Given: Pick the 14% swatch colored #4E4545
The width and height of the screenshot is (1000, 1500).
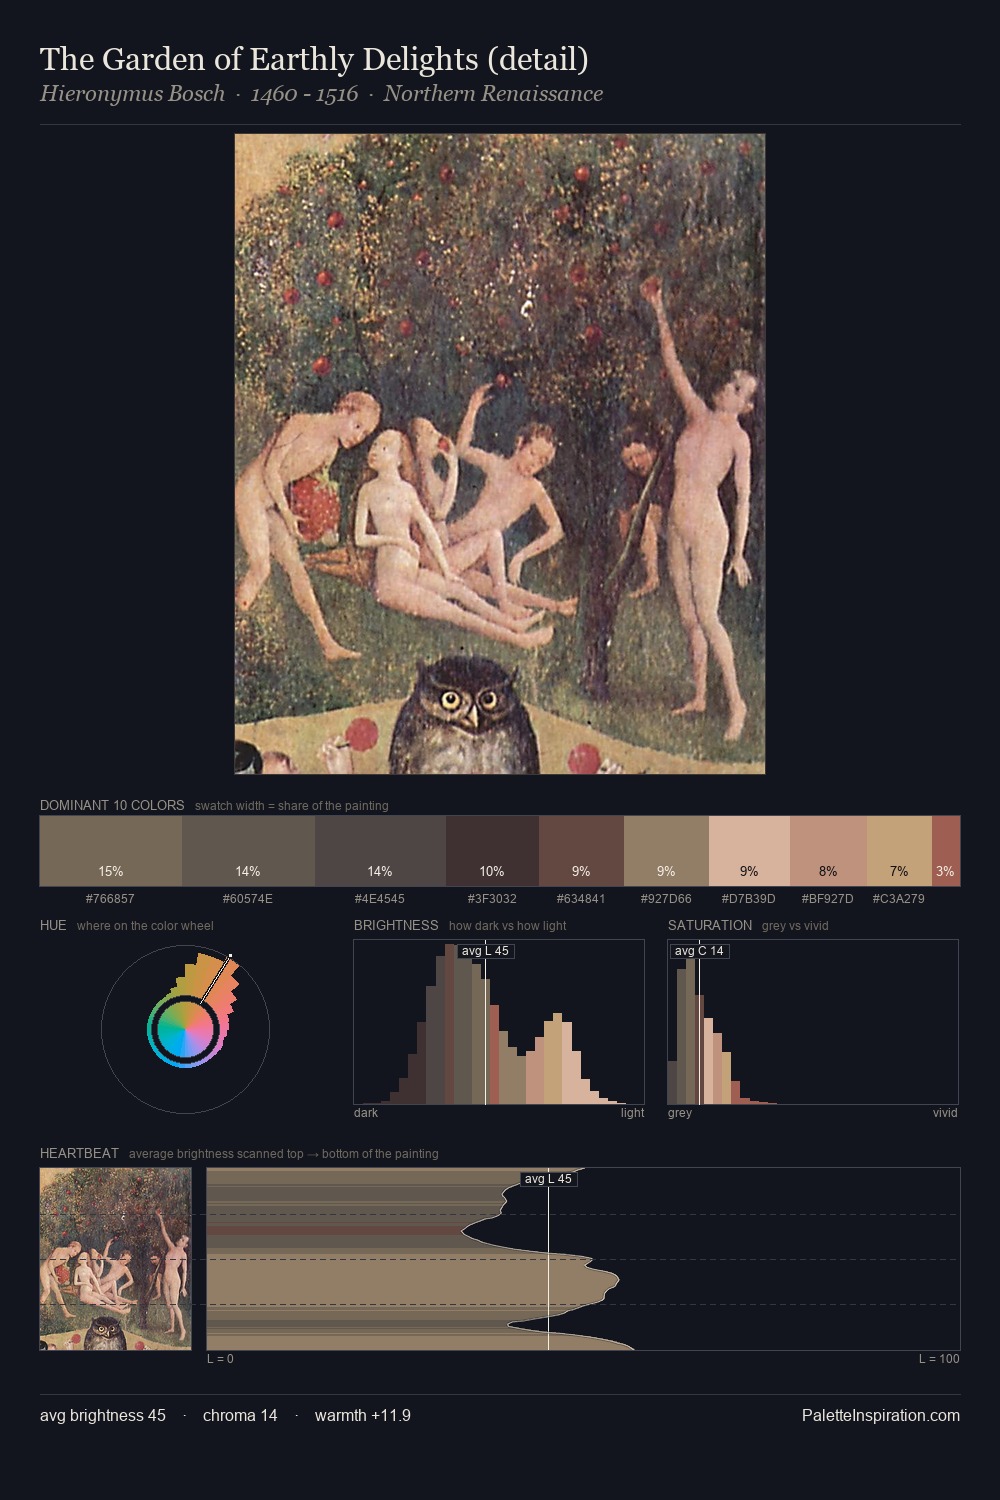Looking at the screenshot, I should tap(380, 851).
